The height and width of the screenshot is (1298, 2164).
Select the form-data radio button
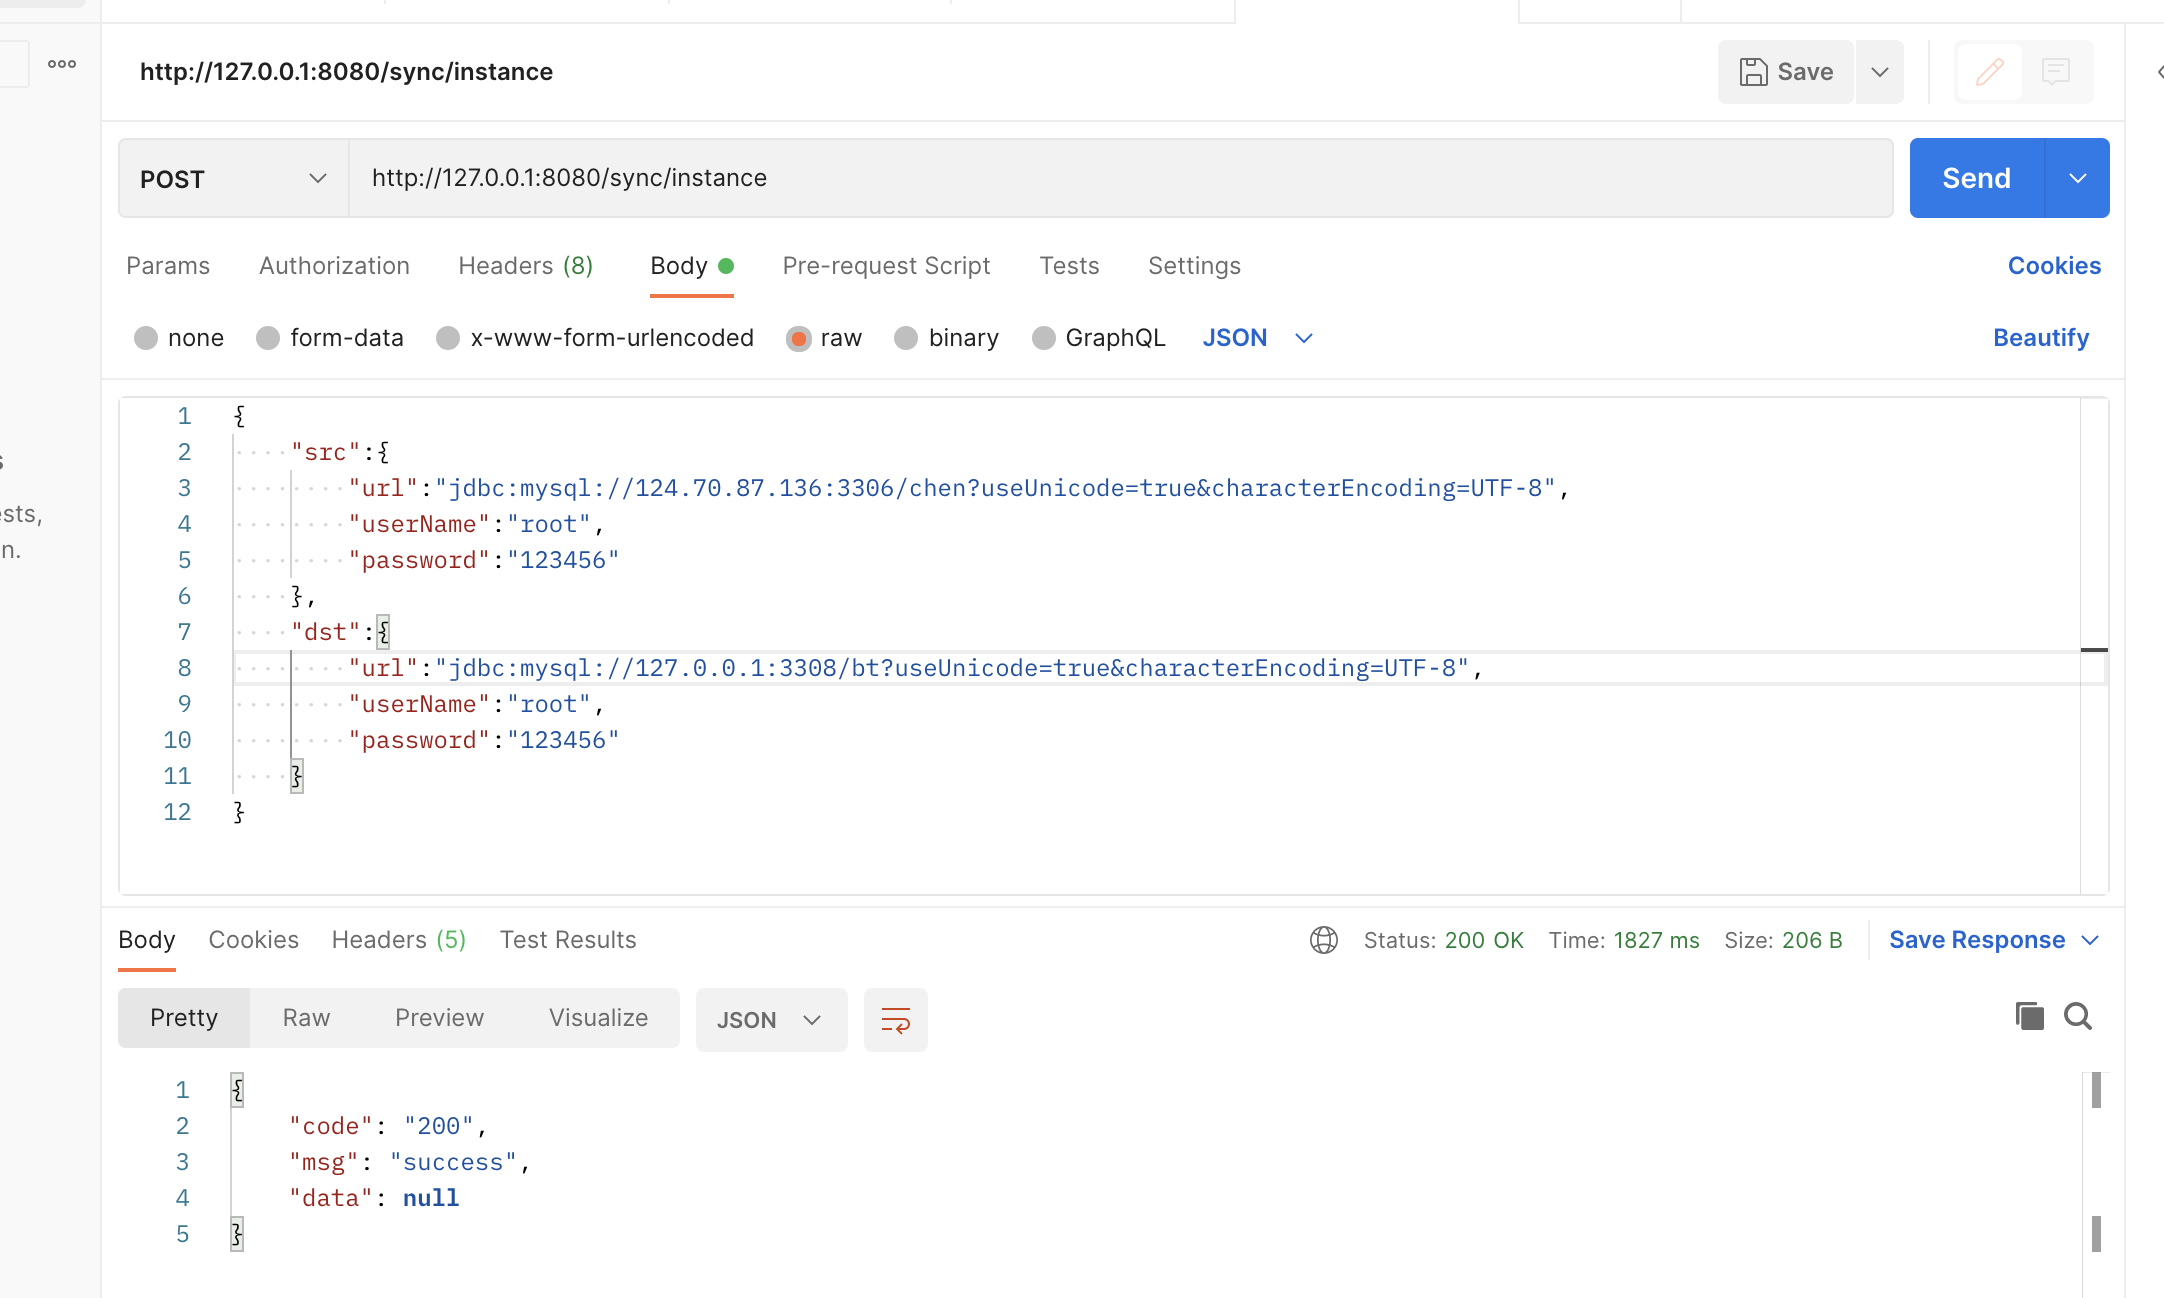pyautogui.click(x=268, y=338)
